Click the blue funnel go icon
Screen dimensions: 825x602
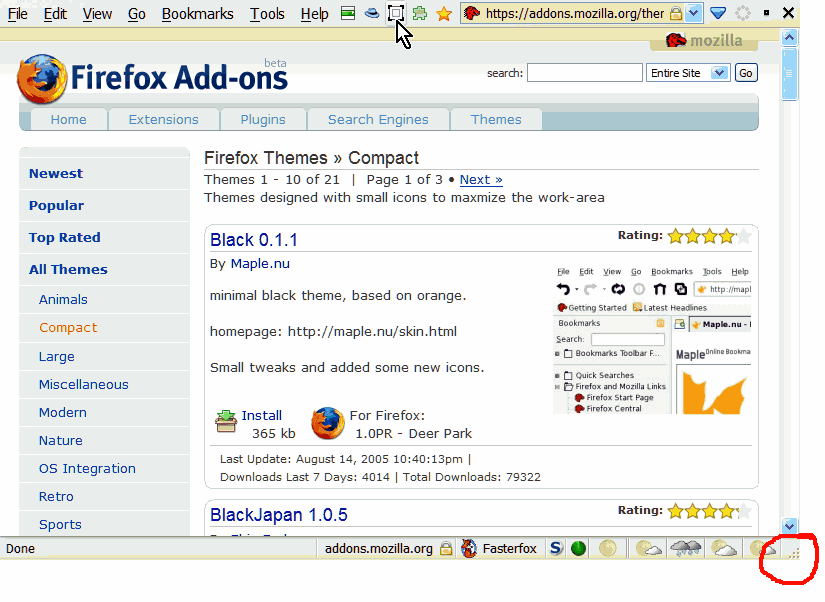718,14
